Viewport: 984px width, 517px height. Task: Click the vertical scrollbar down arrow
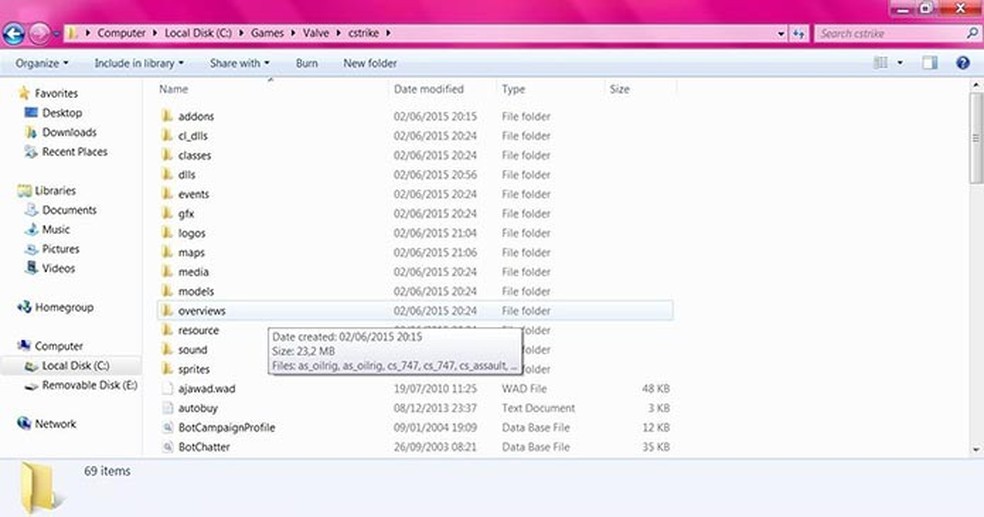point(976,449)
